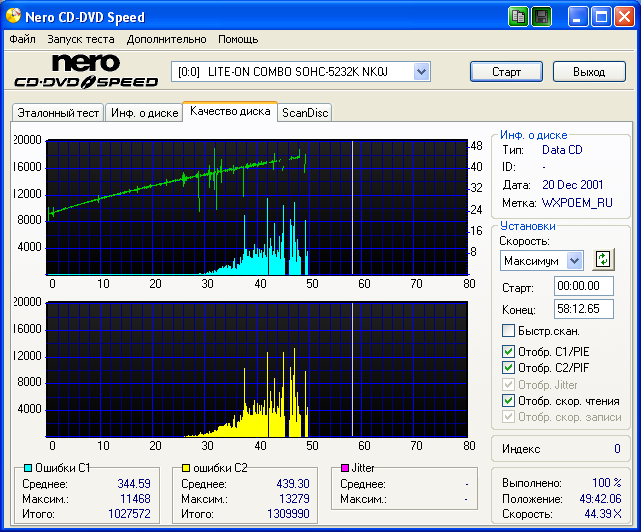Click the green refresh icon beside speed

point(602,259)
